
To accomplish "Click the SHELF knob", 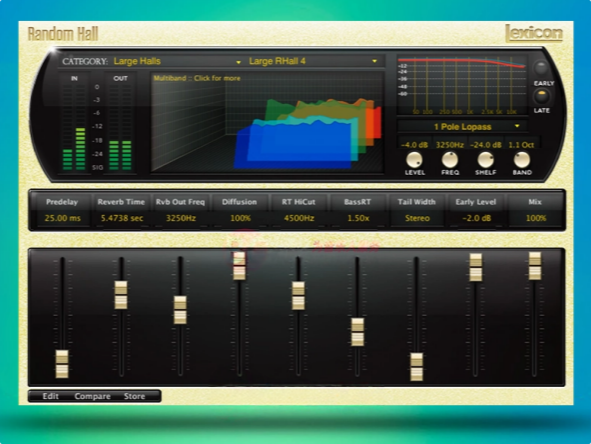I will tap(485, 160).
